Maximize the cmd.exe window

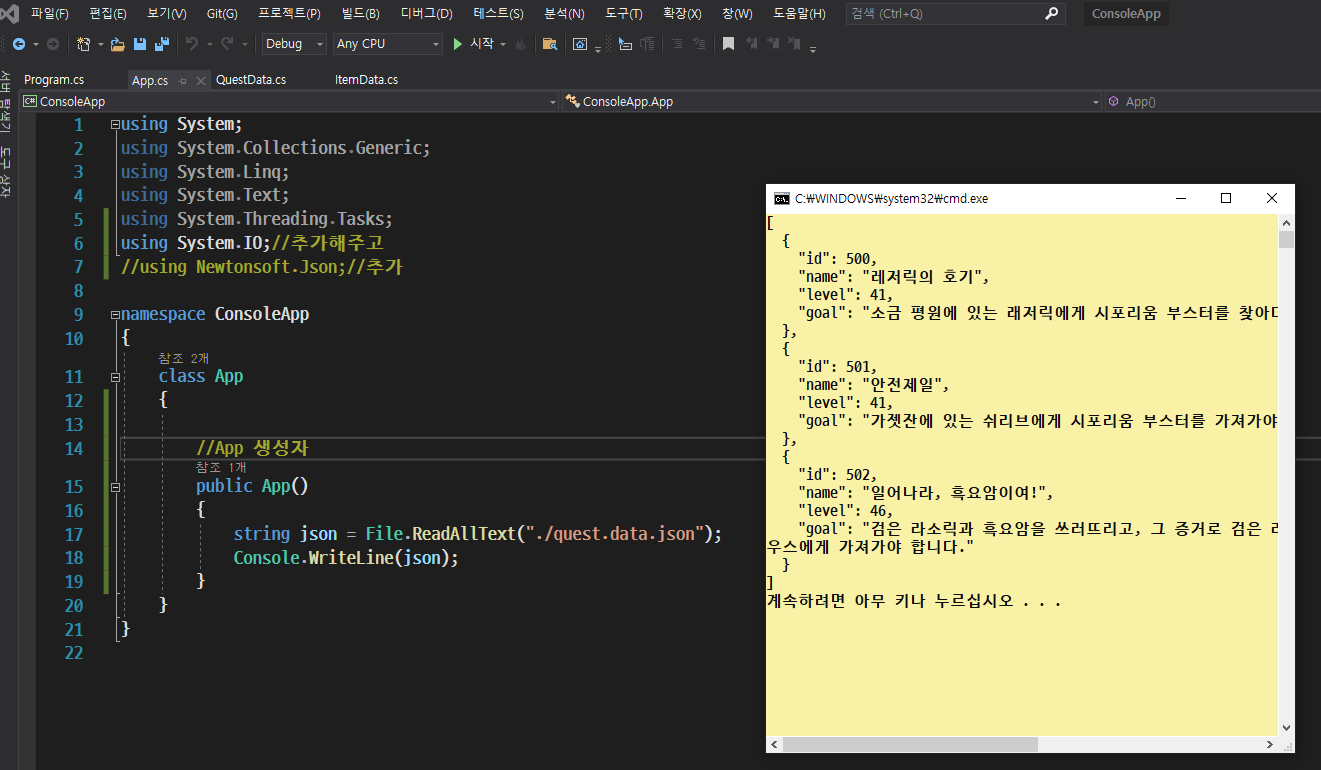tap(1226, 198)
